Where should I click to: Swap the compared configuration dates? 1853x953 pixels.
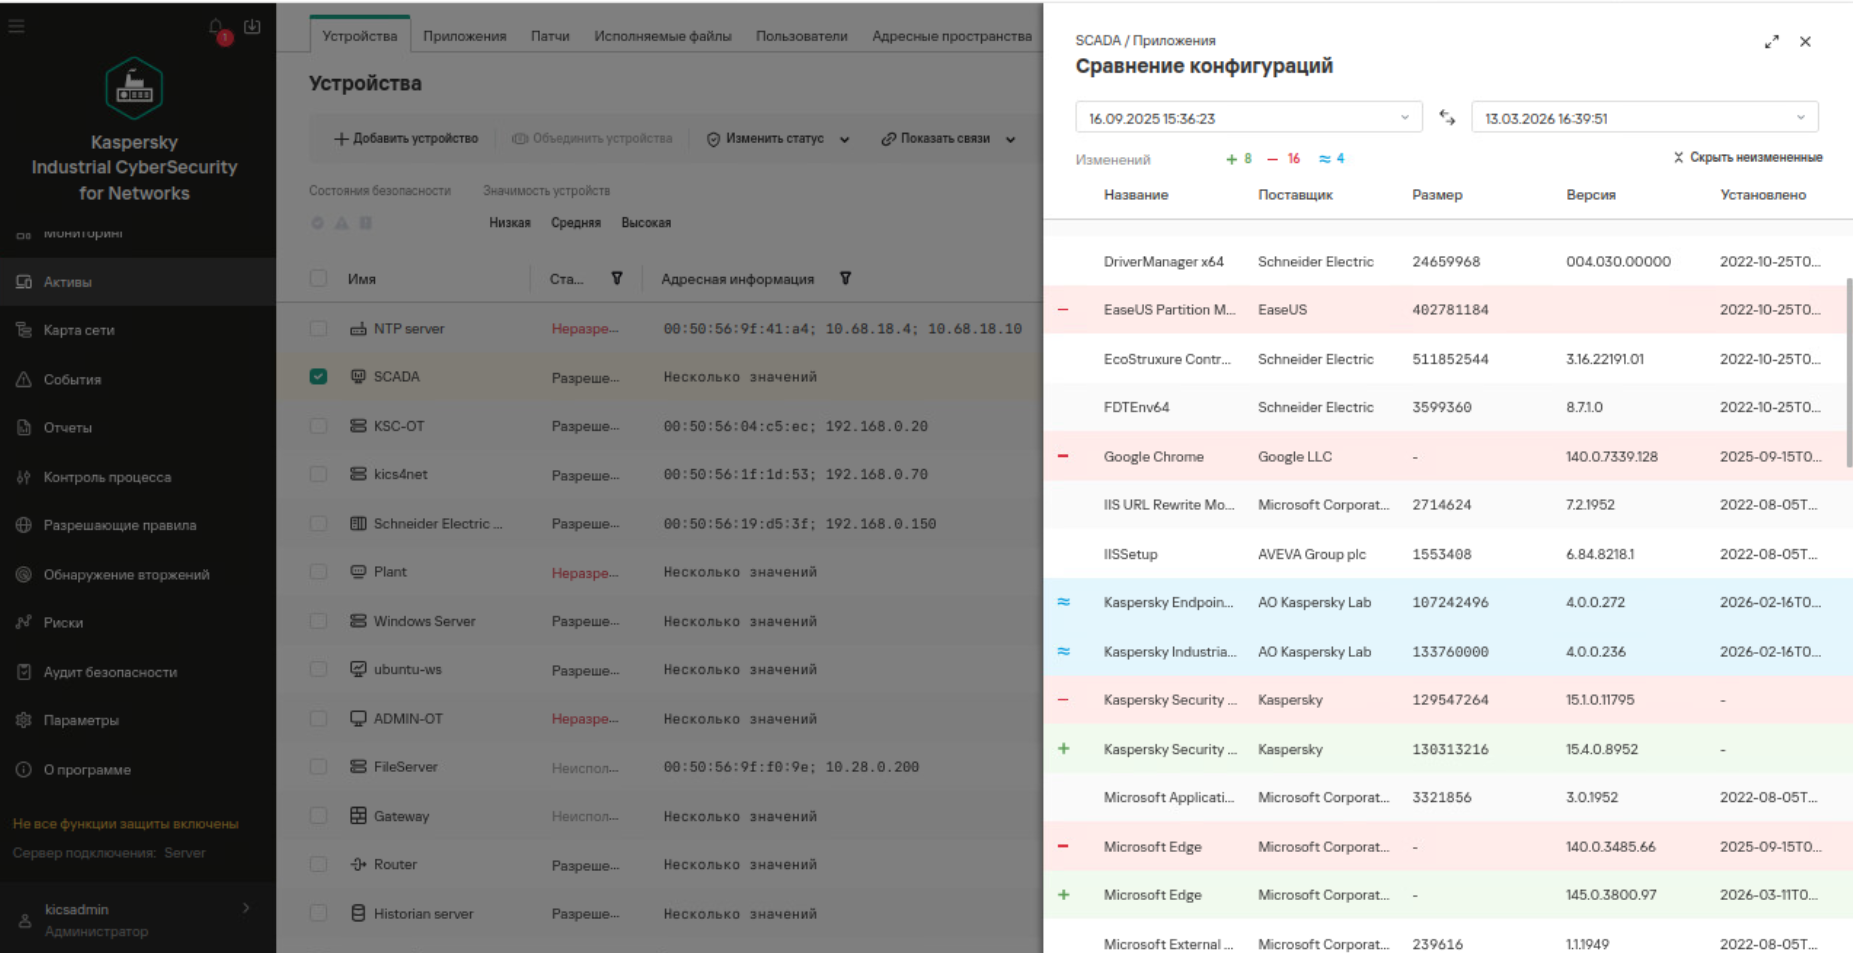coord(1447,118)
